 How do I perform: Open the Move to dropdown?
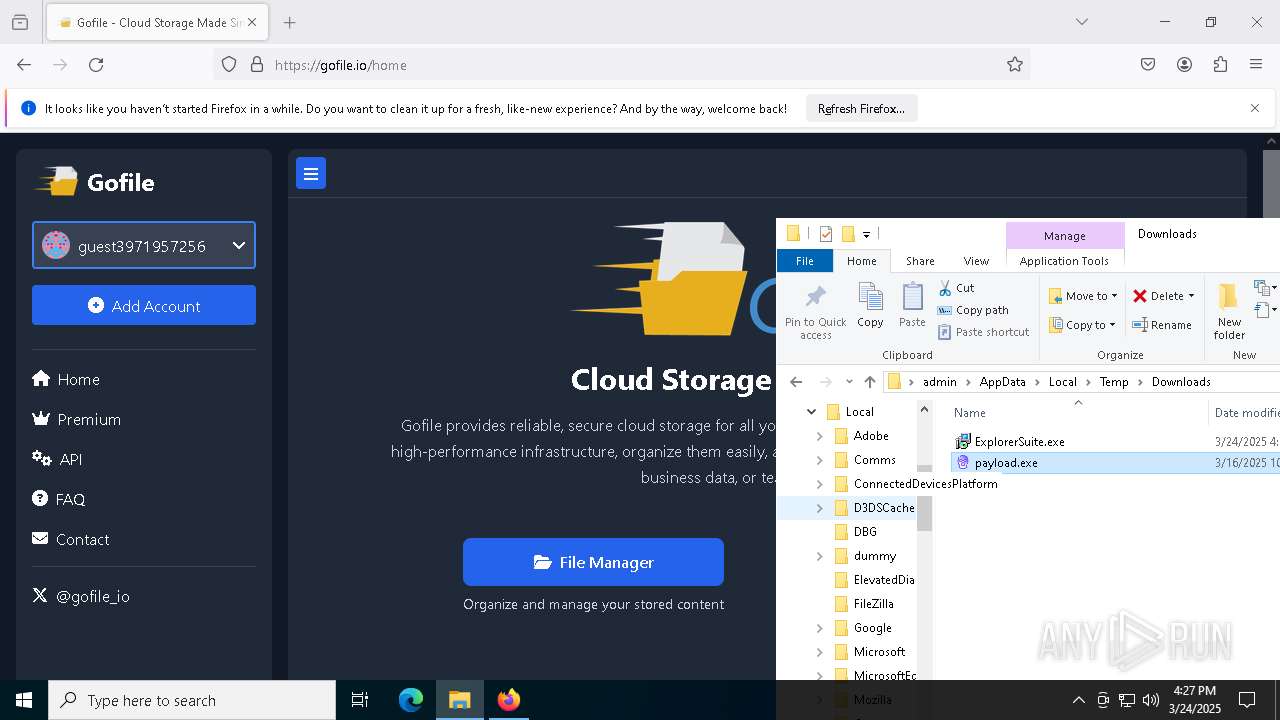(x=1083, y=296)
